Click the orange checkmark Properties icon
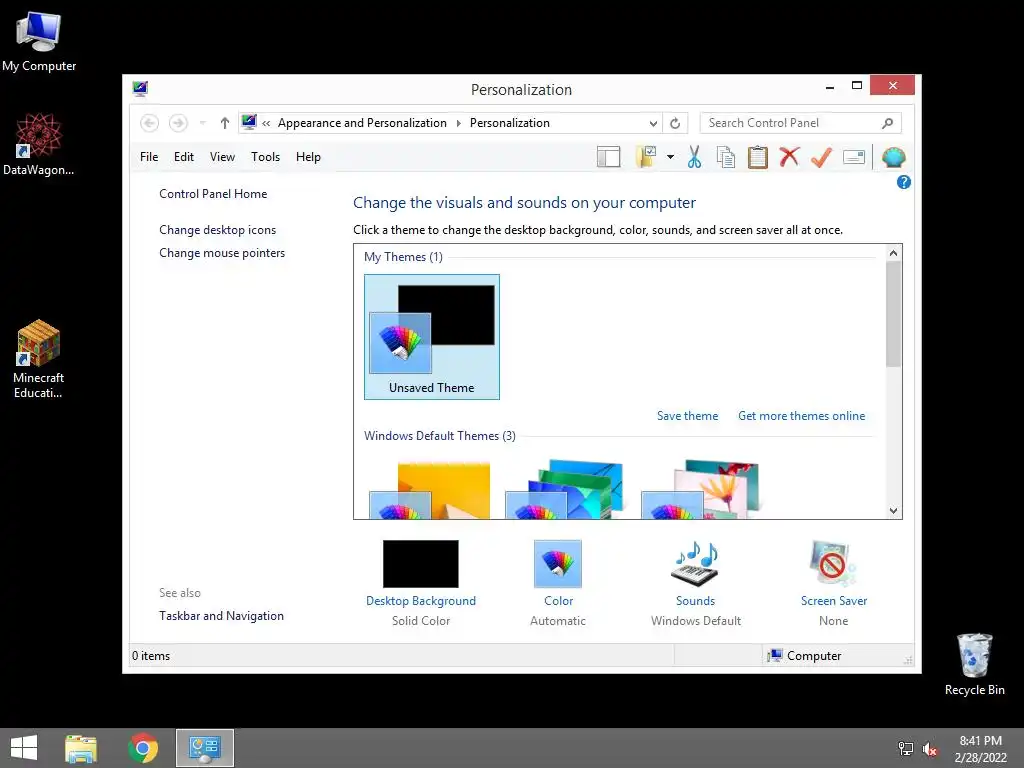This screenshot has width=1024, height=768. coord(821,157)
